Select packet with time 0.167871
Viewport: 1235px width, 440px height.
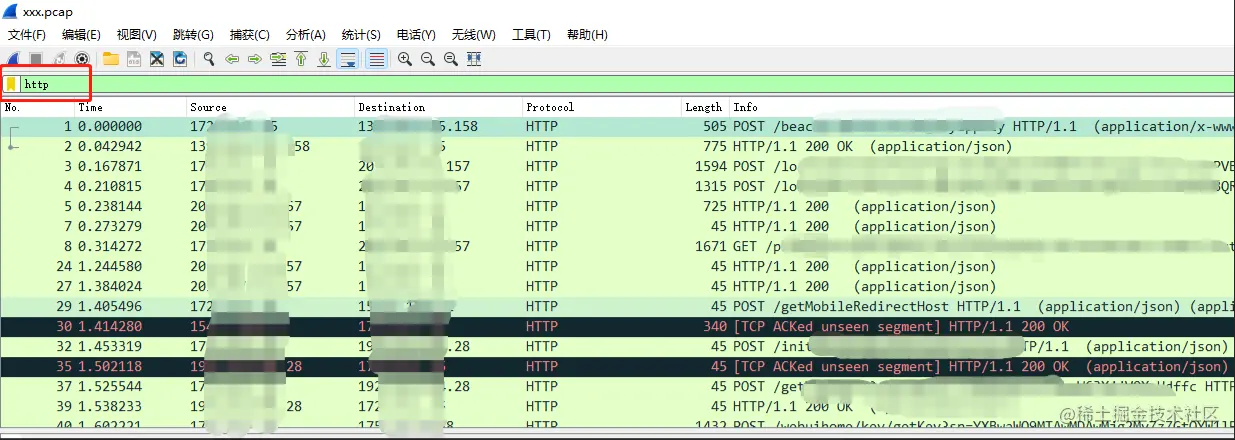[618, 166]
